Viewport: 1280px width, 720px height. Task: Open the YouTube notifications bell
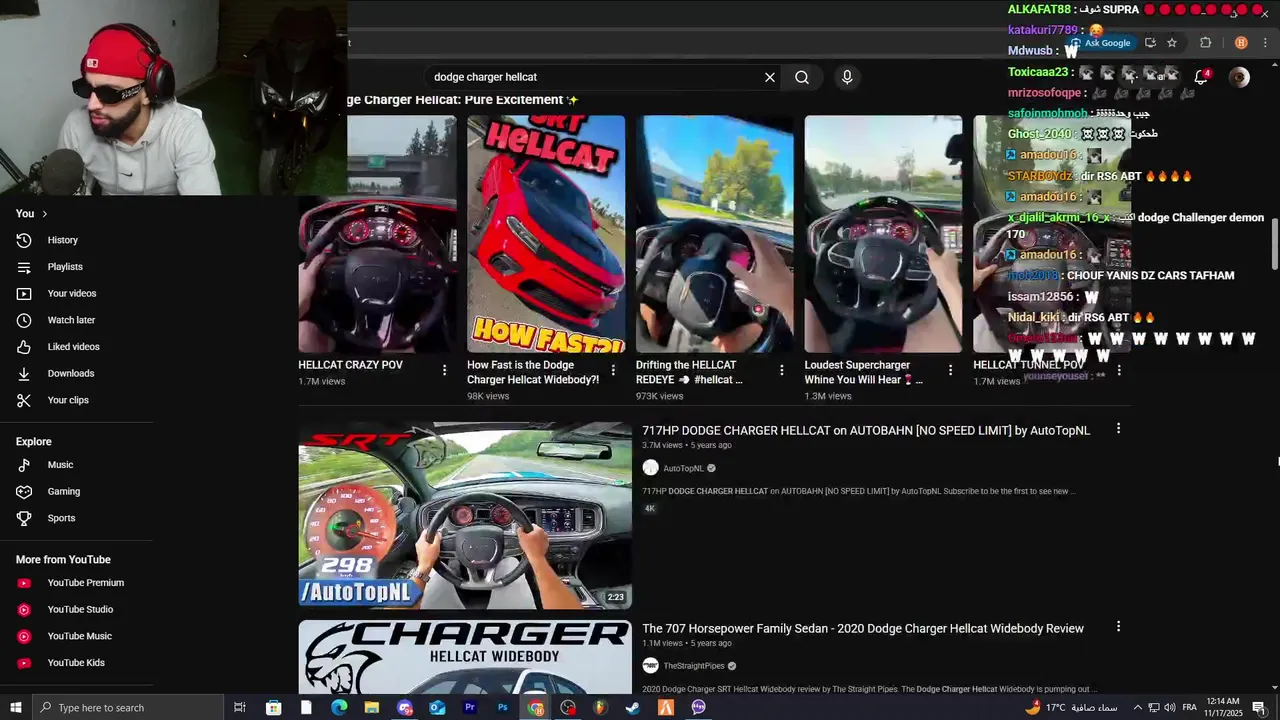(x=1201, y=77)
